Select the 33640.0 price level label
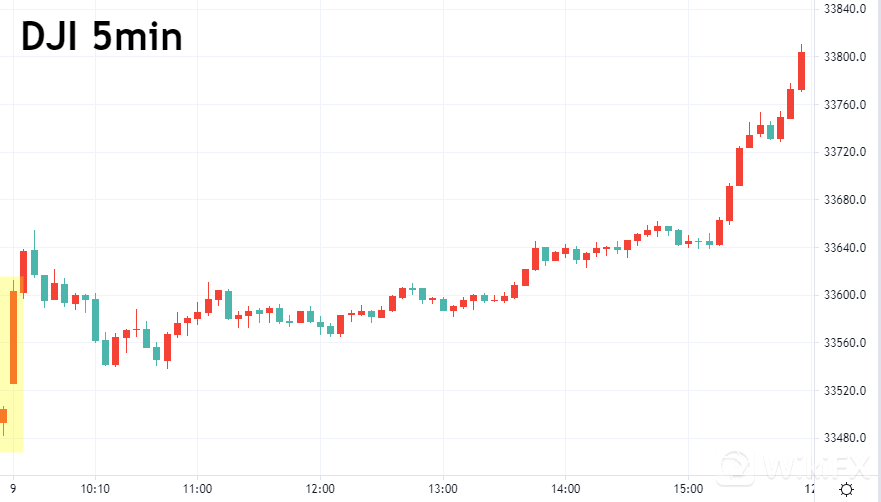The width and height of the screenshot is (881, 502). pos(844,248)
